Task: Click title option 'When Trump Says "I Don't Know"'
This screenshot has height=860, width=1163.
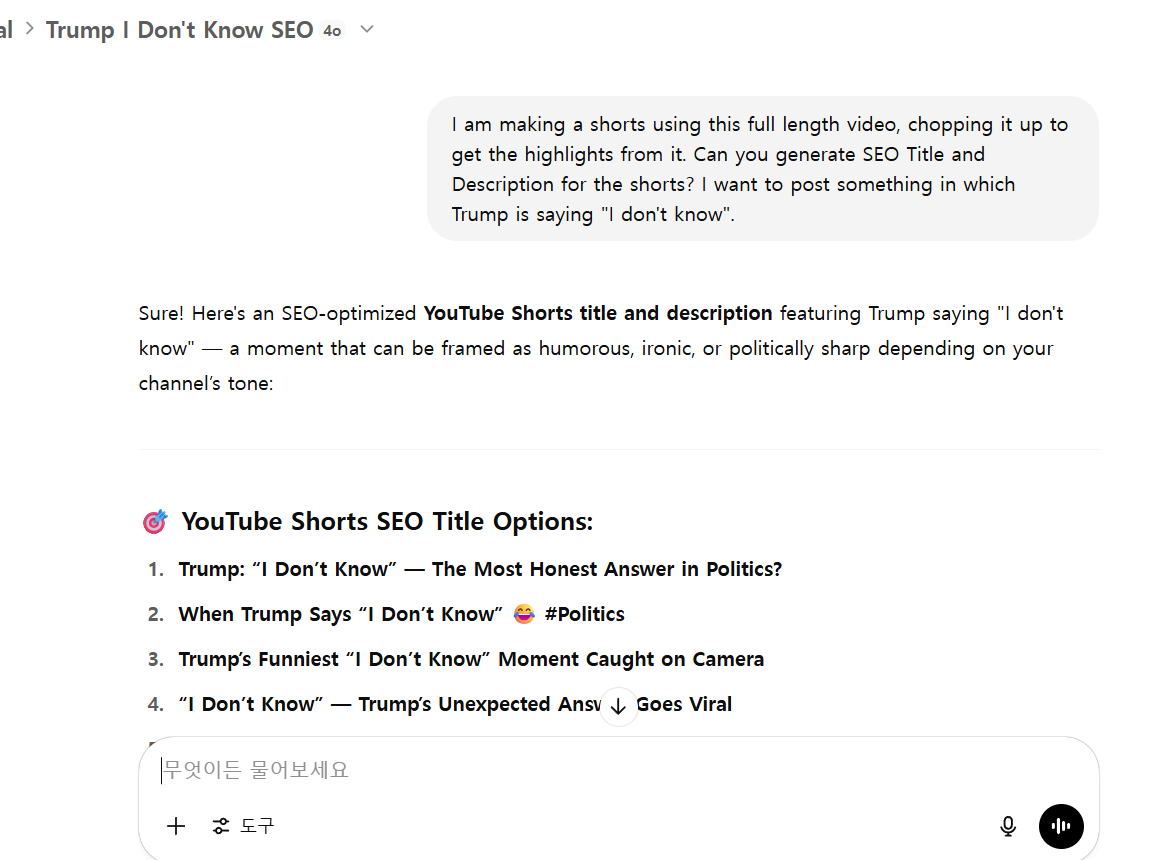Action: tap(340, 614)
